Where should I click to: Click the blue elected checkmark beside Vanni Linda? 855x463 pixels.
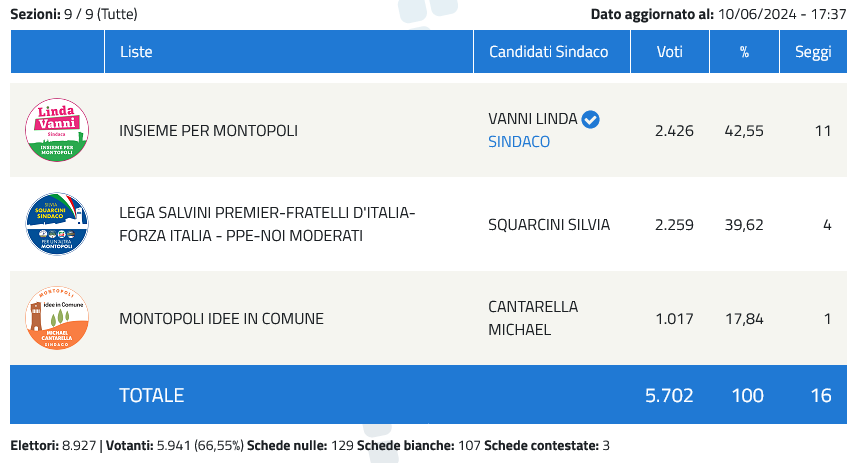point(590,119)
